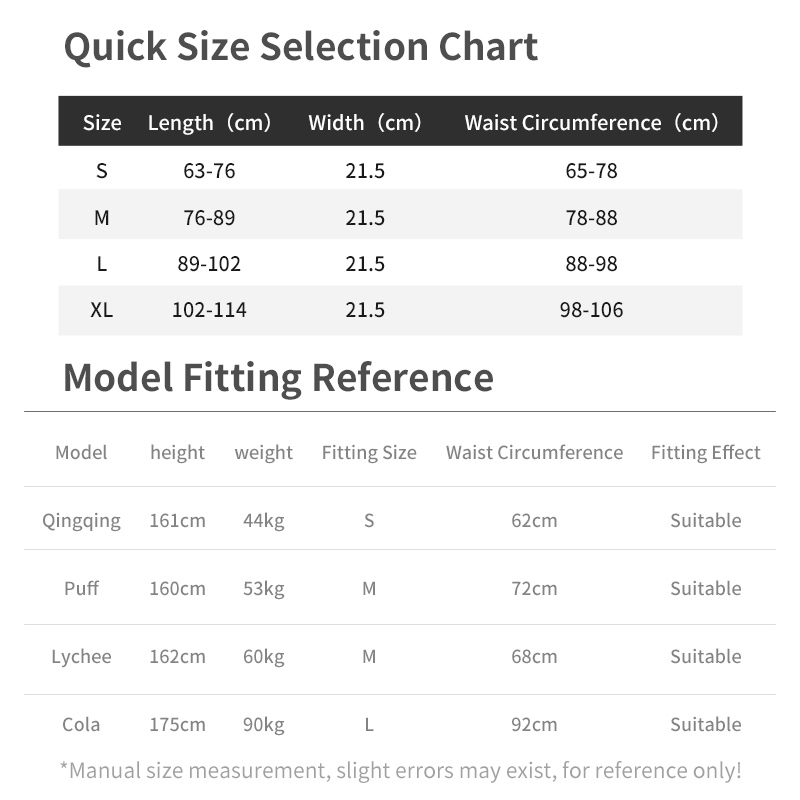Click the model name Qingqing
This screenshot has width=800, height=800.
point(82,520)
